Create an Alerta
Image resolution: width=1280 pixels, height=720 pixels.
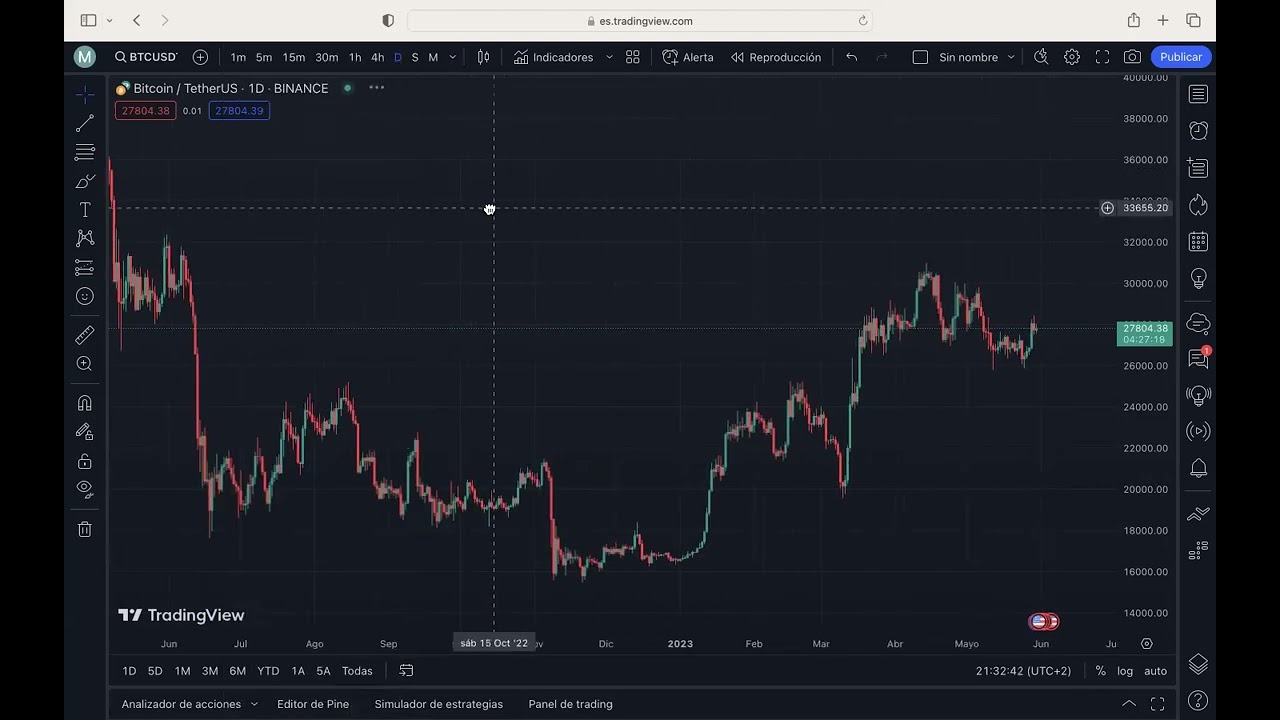[x=688, y=57]
